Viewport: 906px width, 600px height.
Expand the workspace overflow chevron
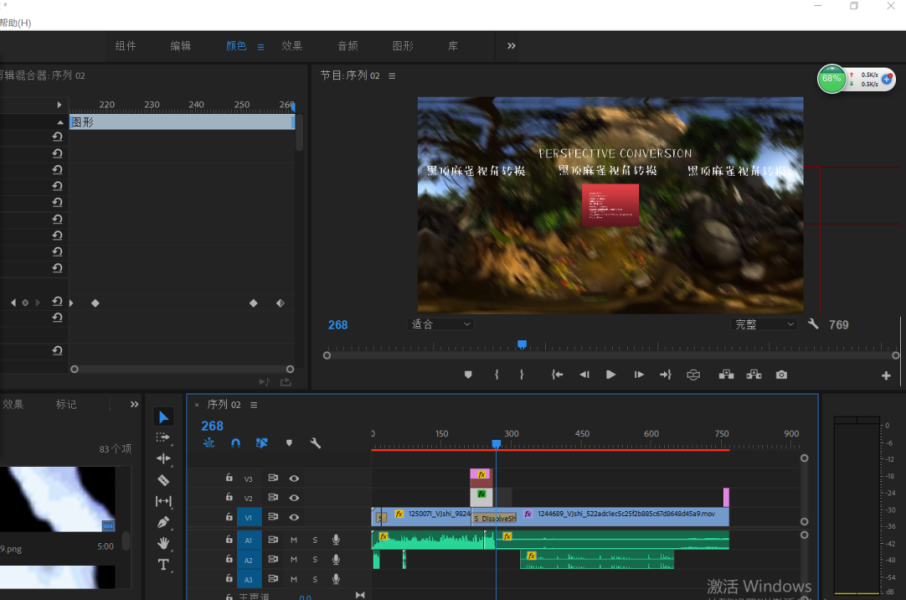point(511,46)
